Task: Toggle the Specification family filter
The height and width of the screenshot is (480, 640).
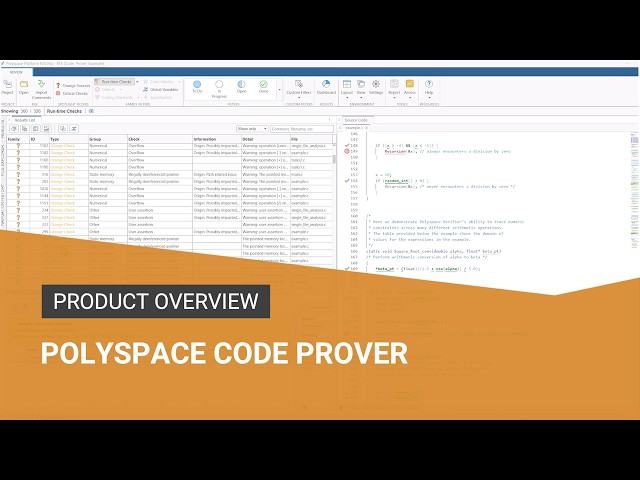Action: click(x=158, y=97)
